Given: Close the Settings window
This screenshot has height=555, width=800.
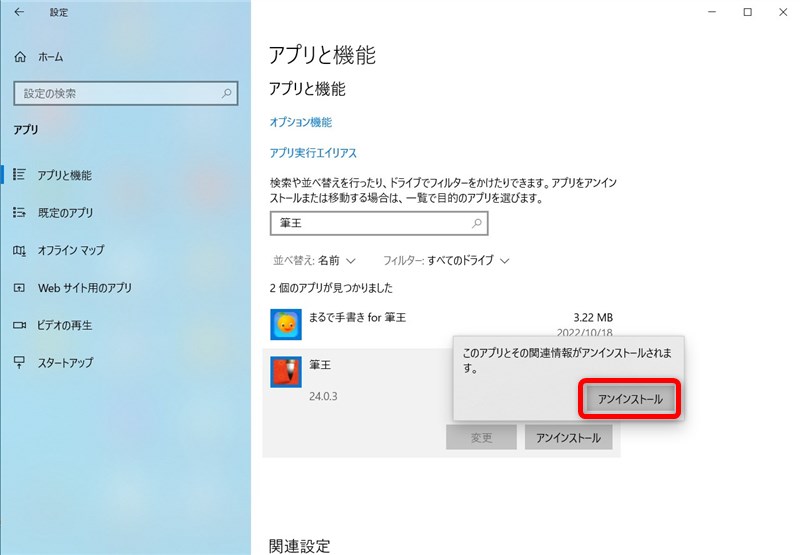Looking at the screenshot, I should (783, 12).
